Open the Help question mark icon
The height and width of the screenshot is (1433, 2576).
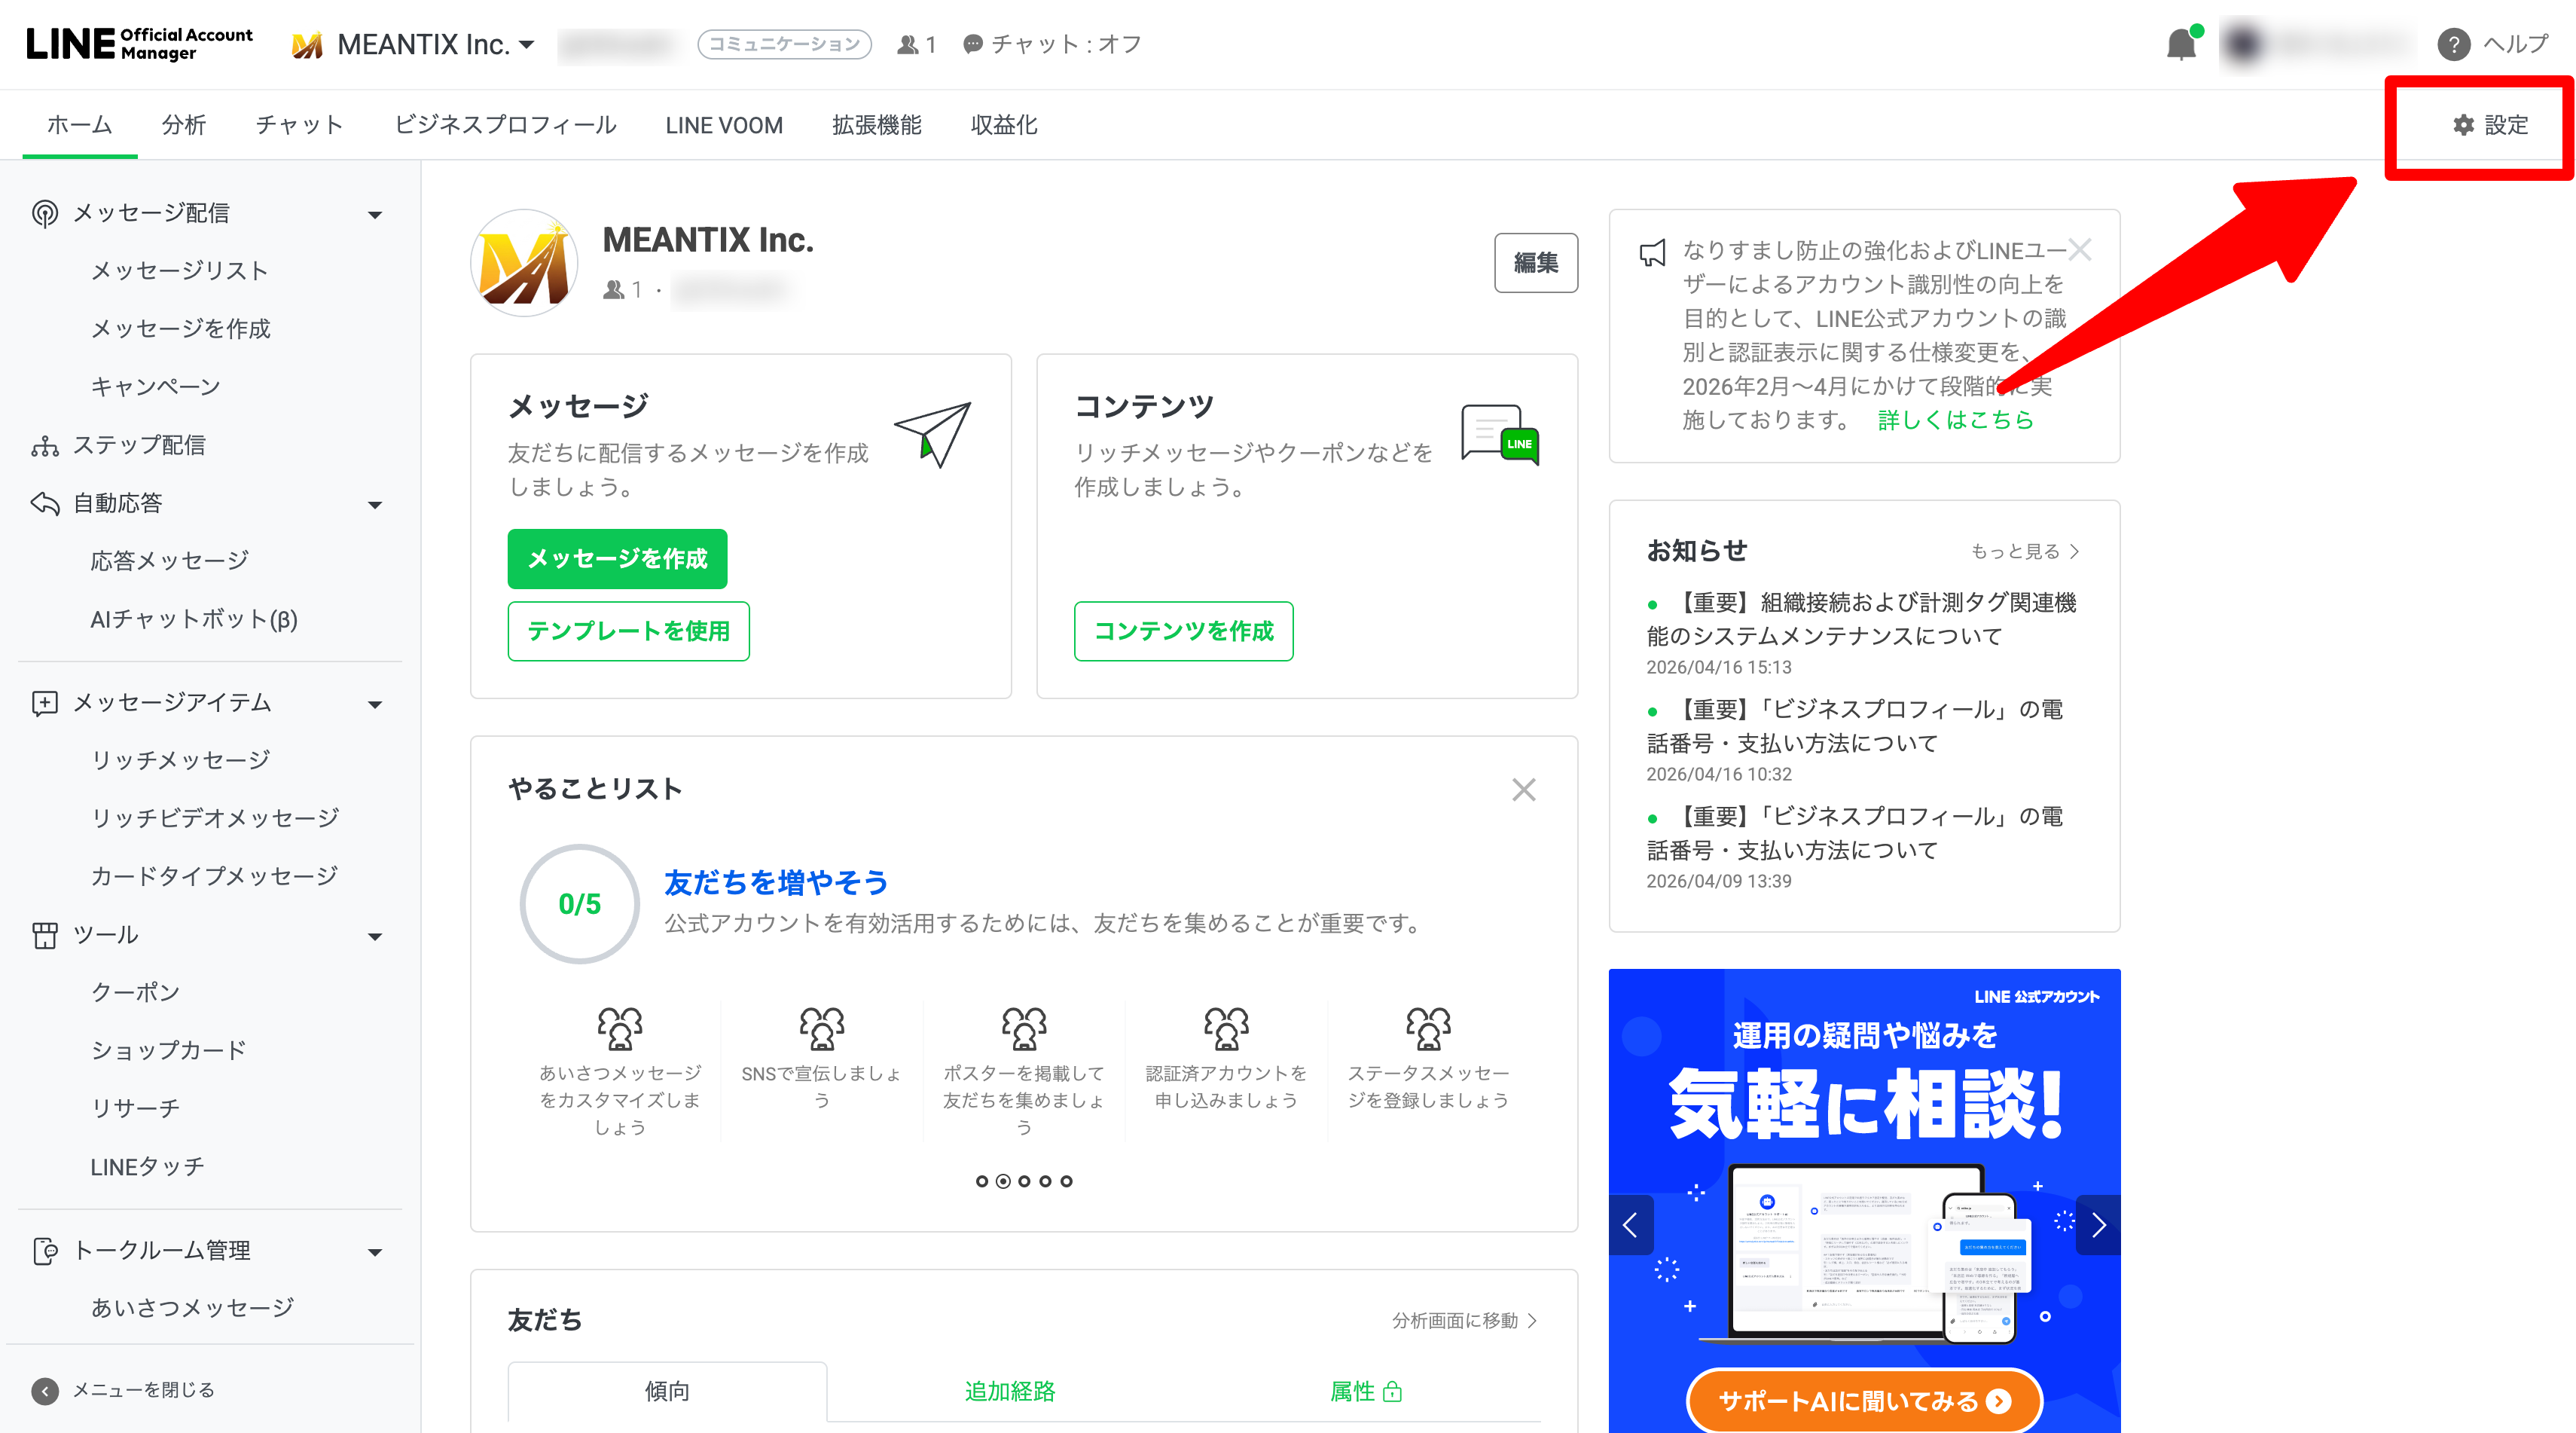point(2453,45)
